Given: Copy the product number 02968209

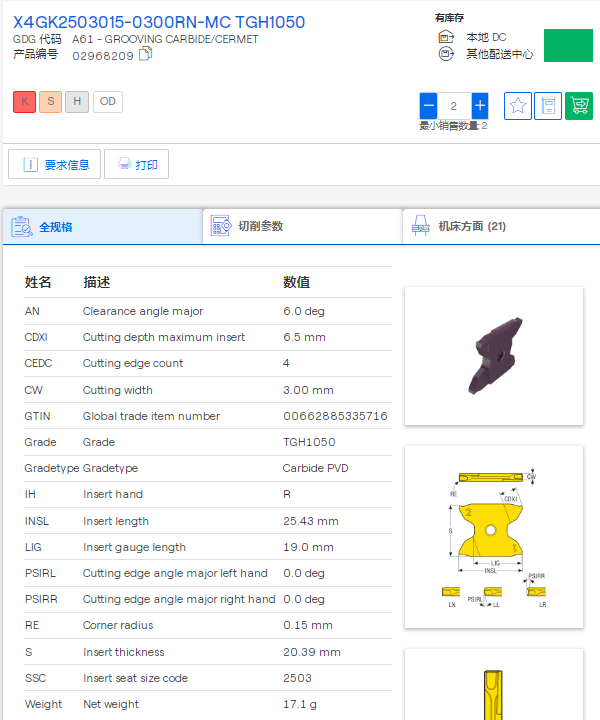Looking at the screenshot, I should (x=145, y=54).
